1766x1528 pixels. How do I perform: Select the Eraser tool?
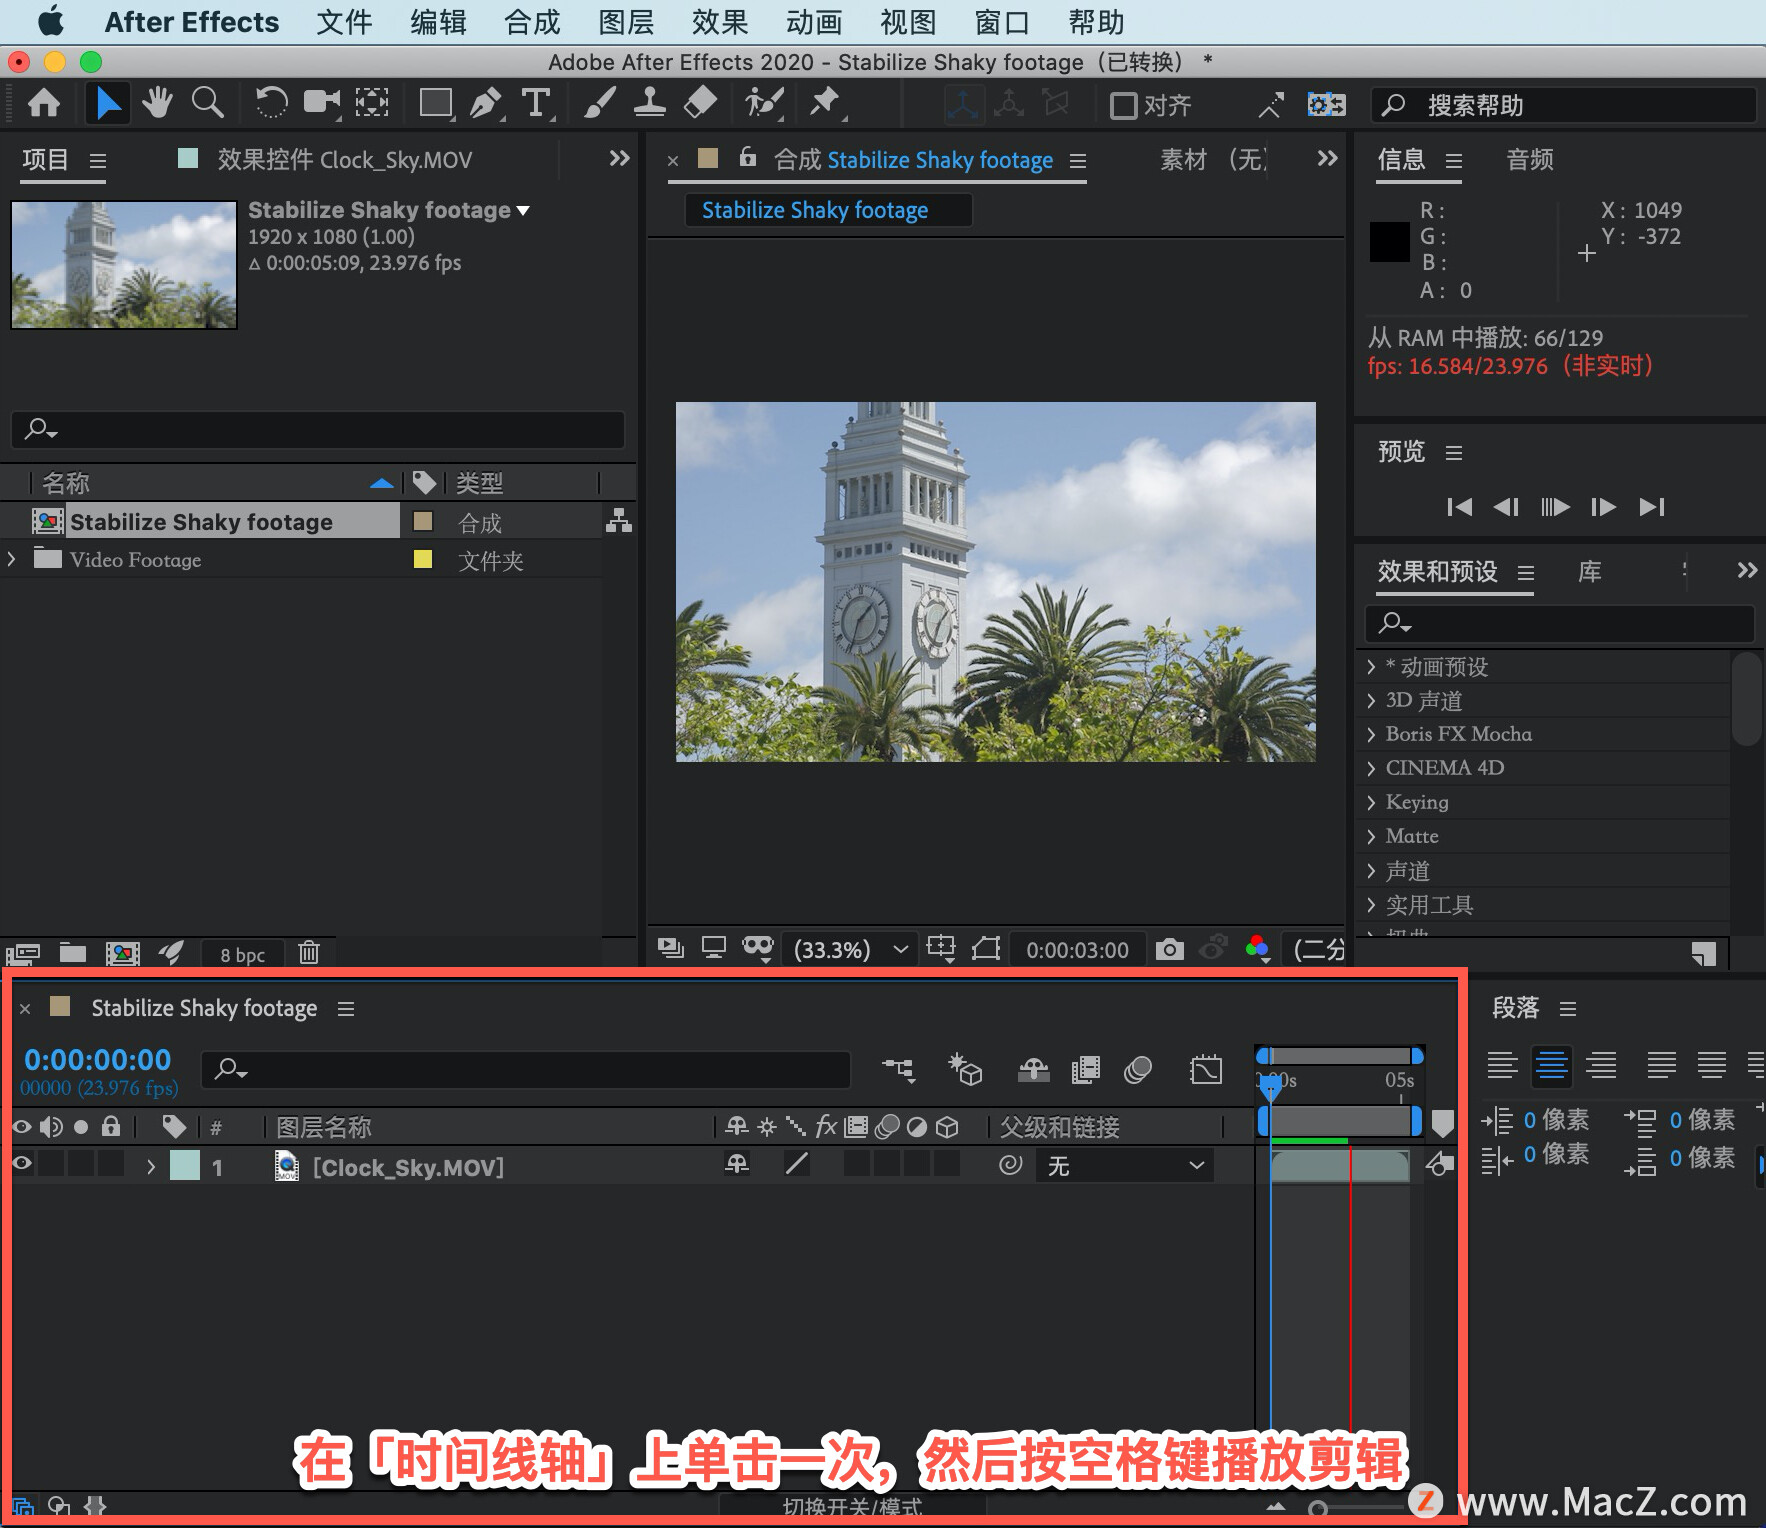click(x=700, y=103)
